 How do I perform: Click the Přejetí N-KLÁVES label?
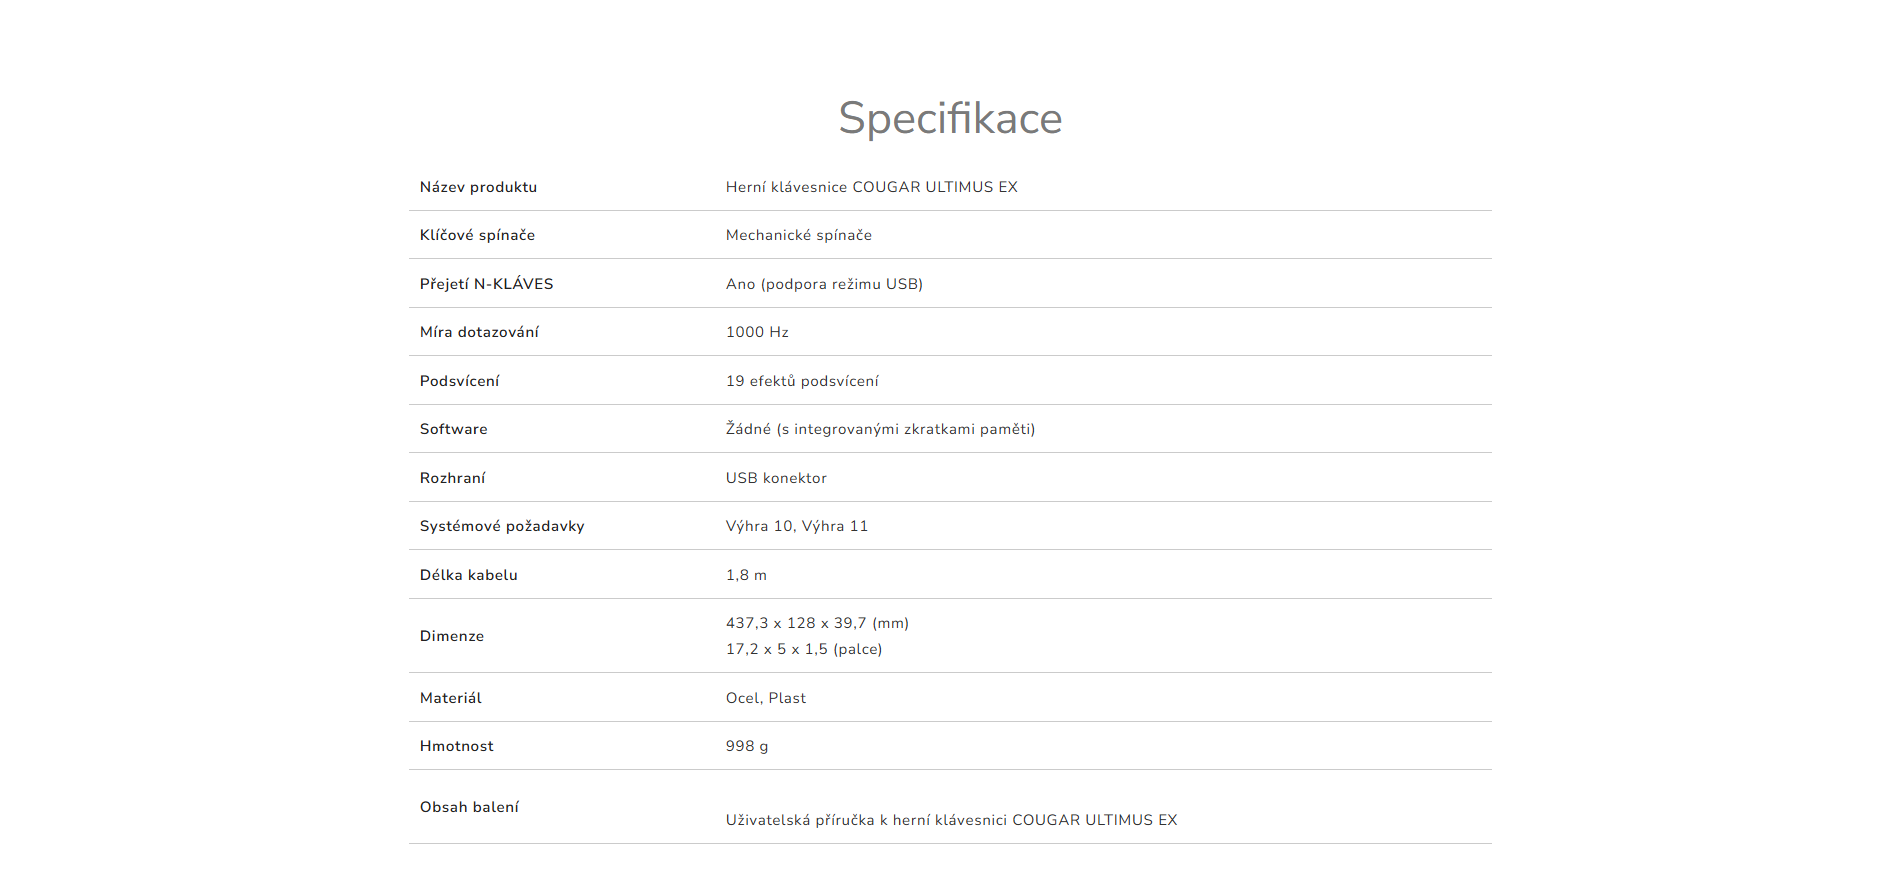[x=486, y=284]
